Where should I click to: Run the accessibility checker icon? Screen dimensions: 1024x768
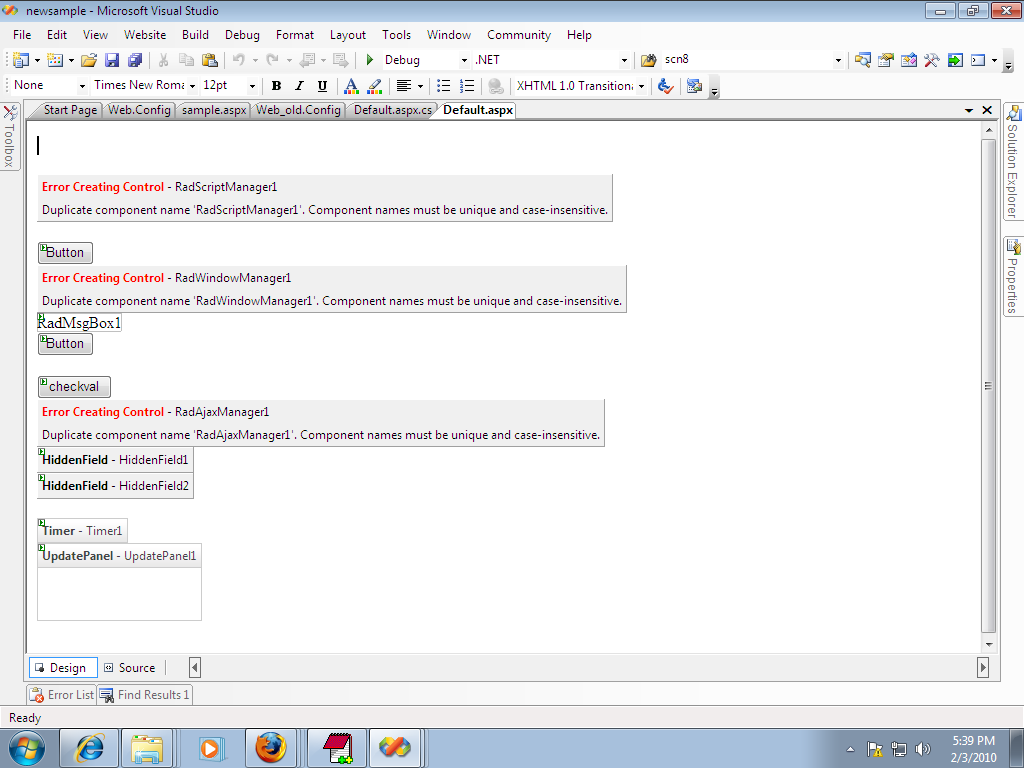665,86
